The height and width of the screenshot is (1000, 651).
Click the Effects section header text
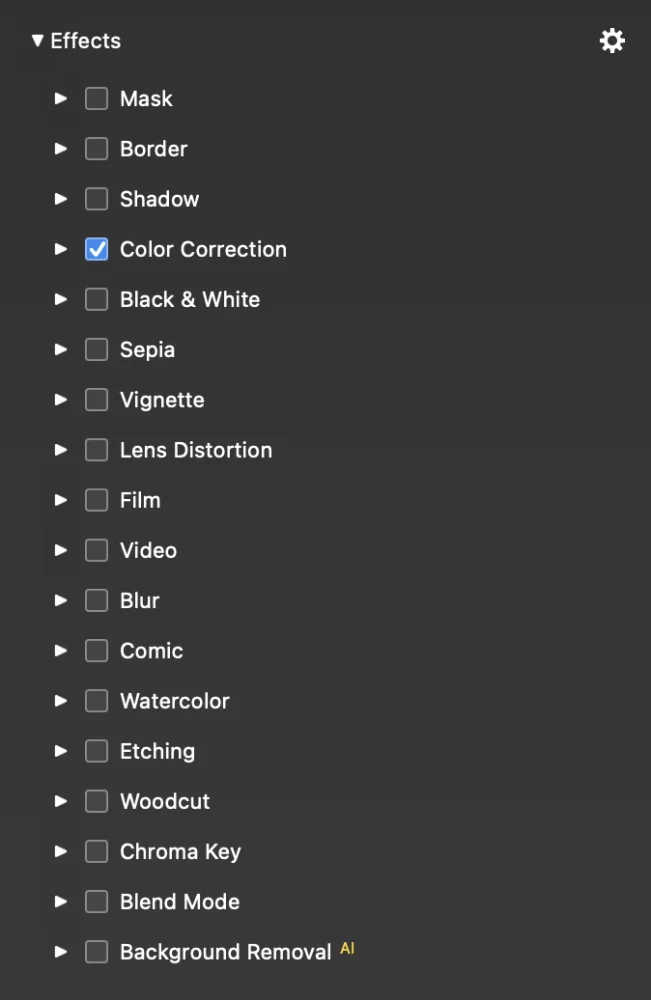[85, 41]
